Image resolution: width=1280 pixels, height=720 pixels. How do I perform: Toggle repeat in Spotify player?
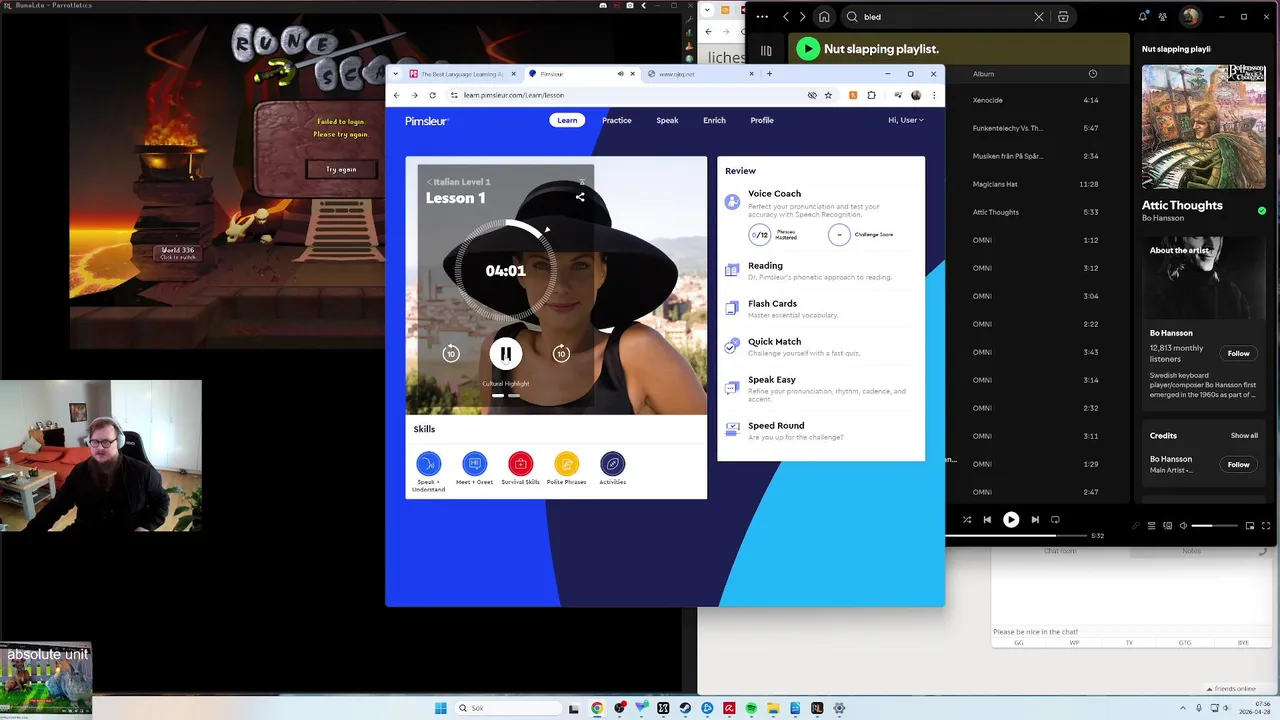(1055, 520)
